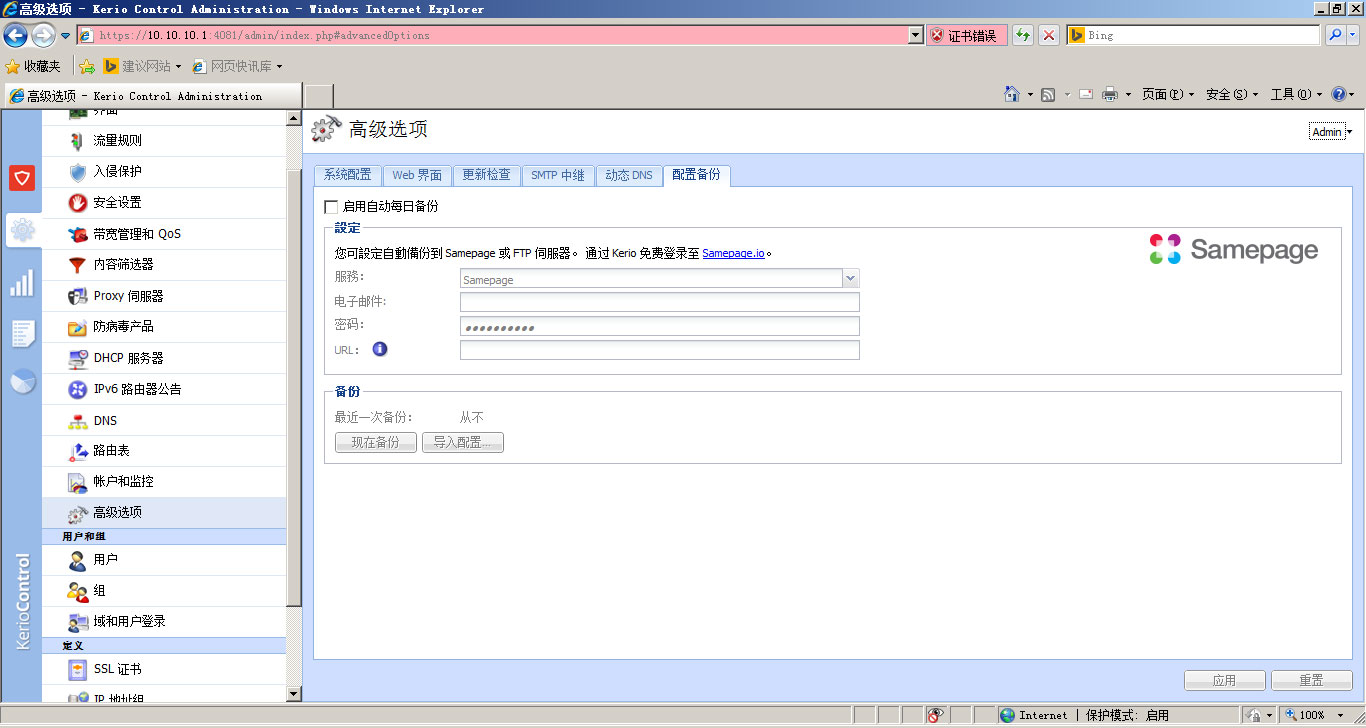Click the 安全设置 hand icon
Screen dimensions: 1366x728
[77, 203]
